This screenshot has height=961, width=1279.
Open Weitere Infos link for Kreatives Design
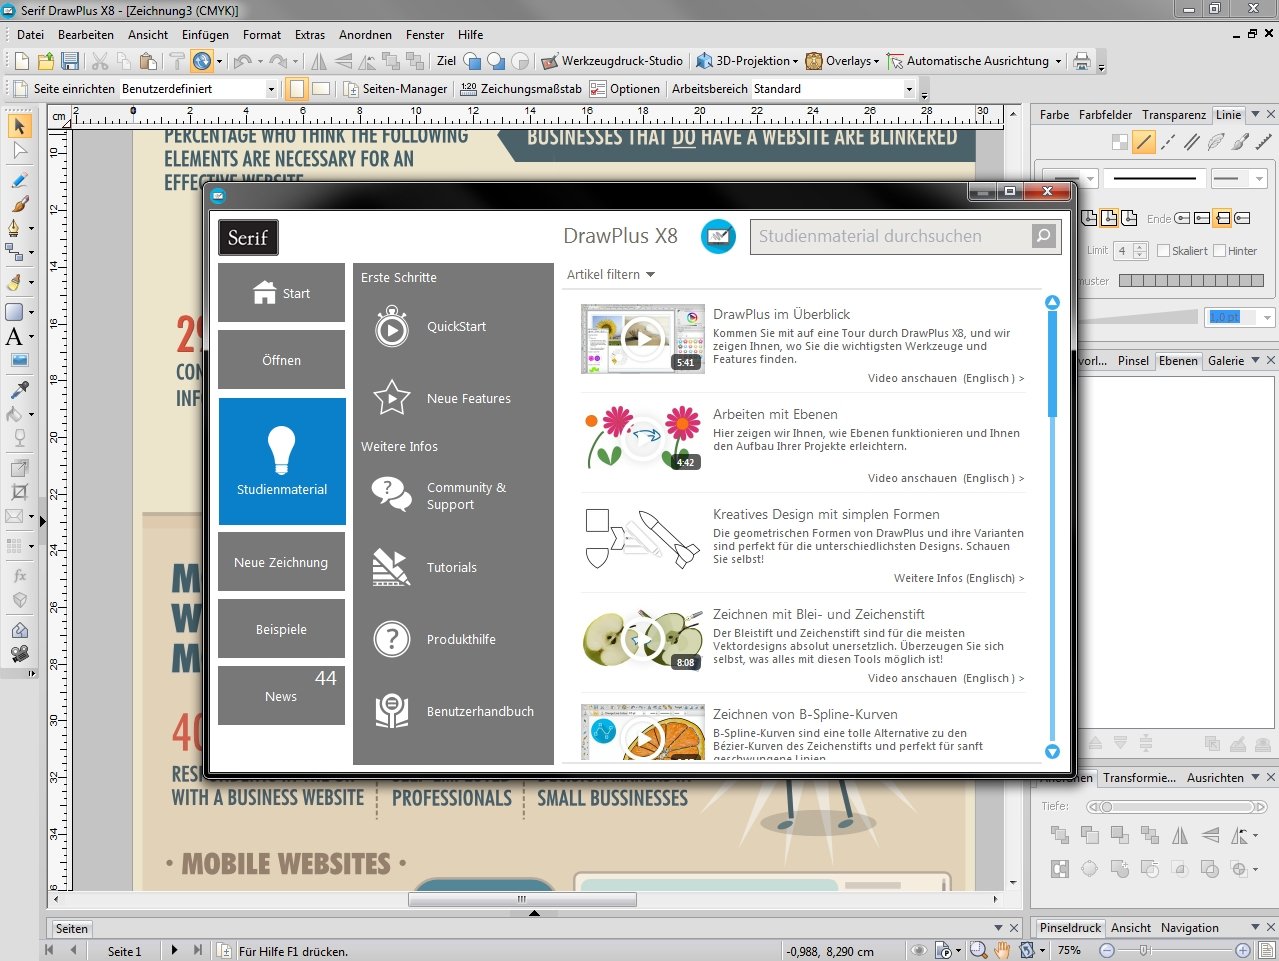coord(959,578)
